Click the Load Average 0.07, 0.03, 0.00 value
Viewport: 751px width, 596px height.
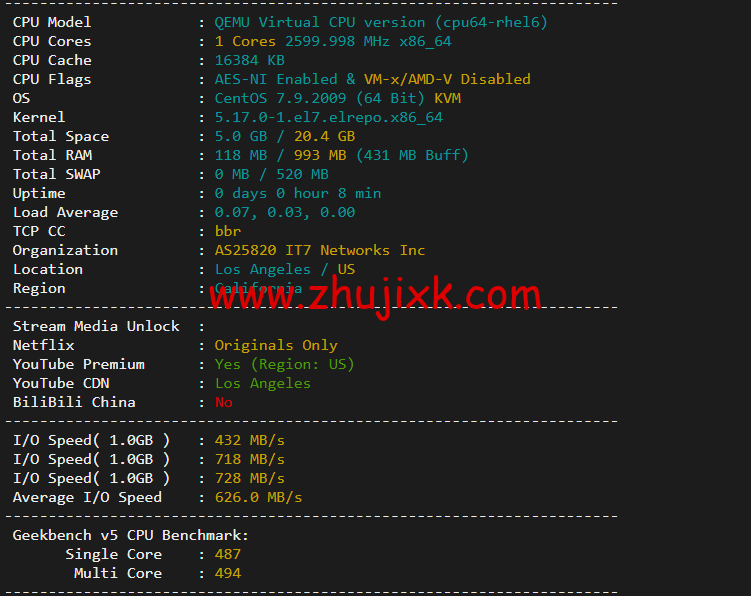tap(284, 213)
